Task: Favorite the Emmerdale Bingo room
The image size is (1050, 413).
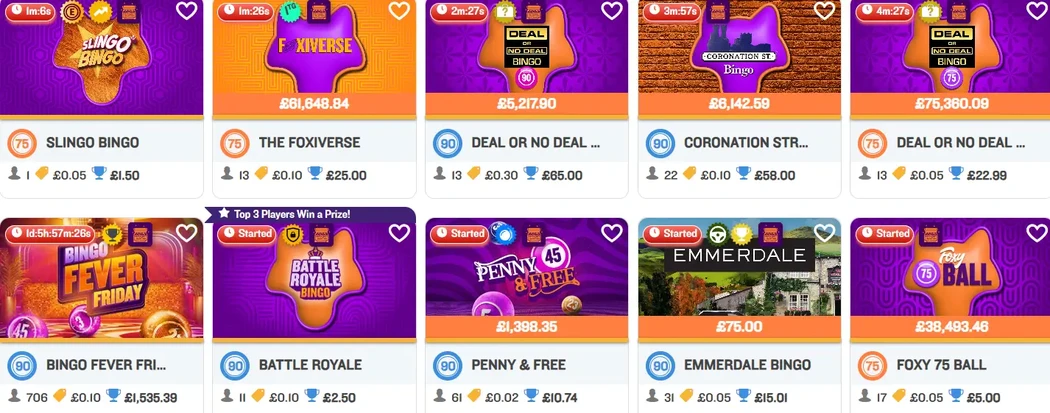Action: point(824,233)
